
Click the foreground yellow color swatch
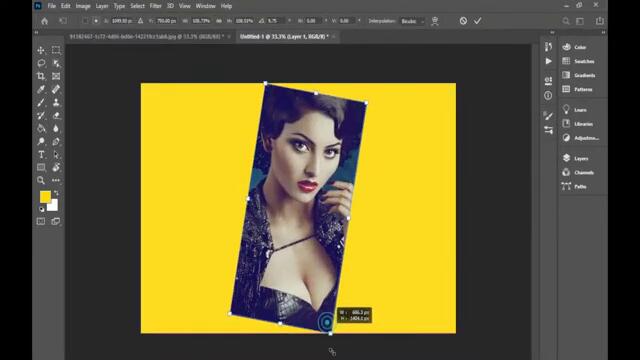45,196
